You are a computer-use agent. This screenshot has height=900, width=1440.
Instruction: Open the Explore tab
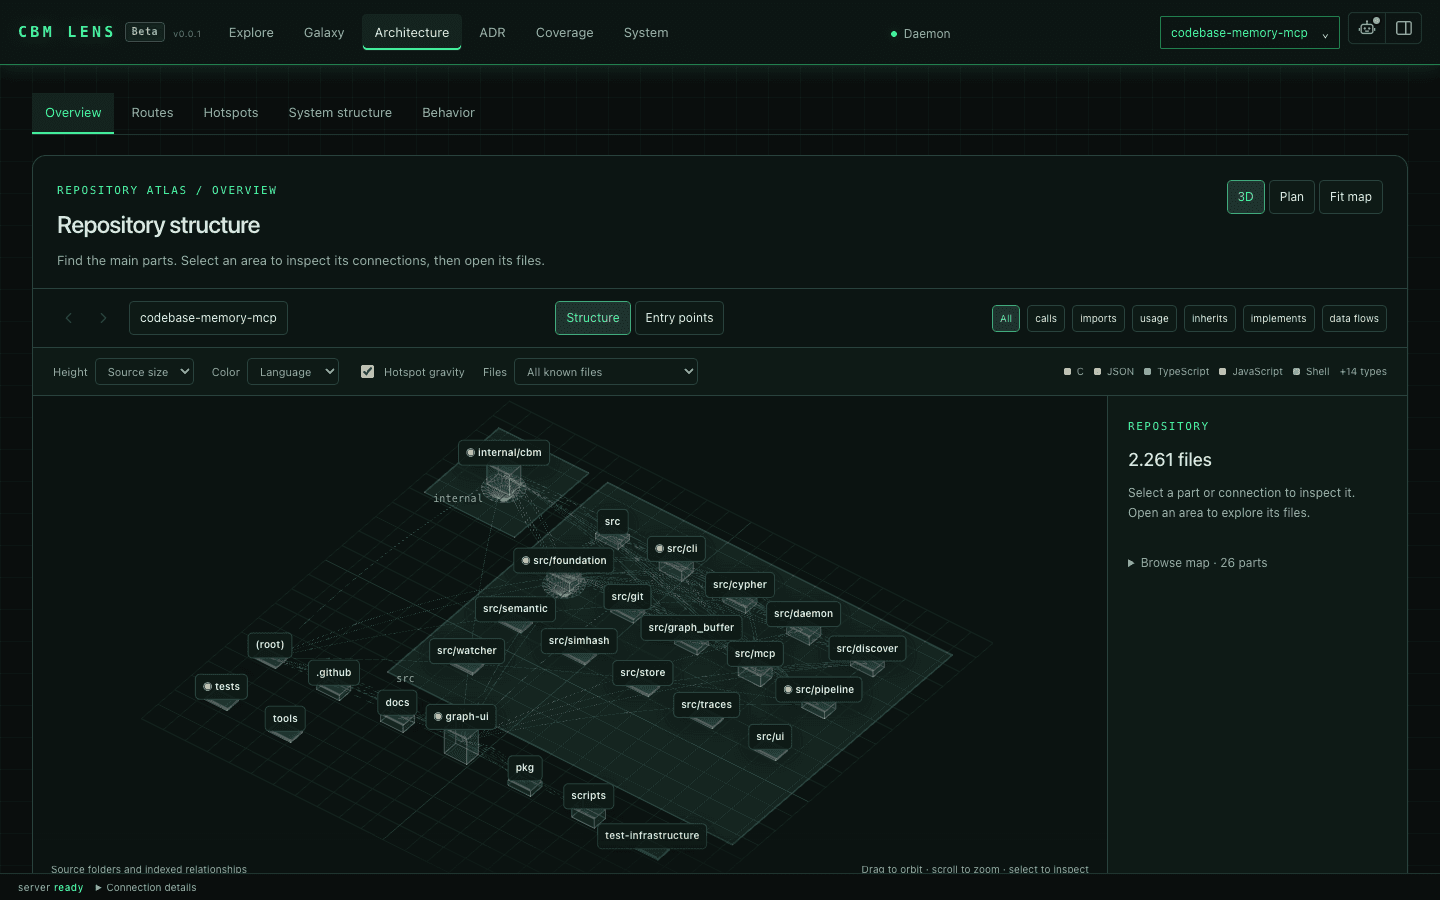pyautogui.click(x=251, y=33)
